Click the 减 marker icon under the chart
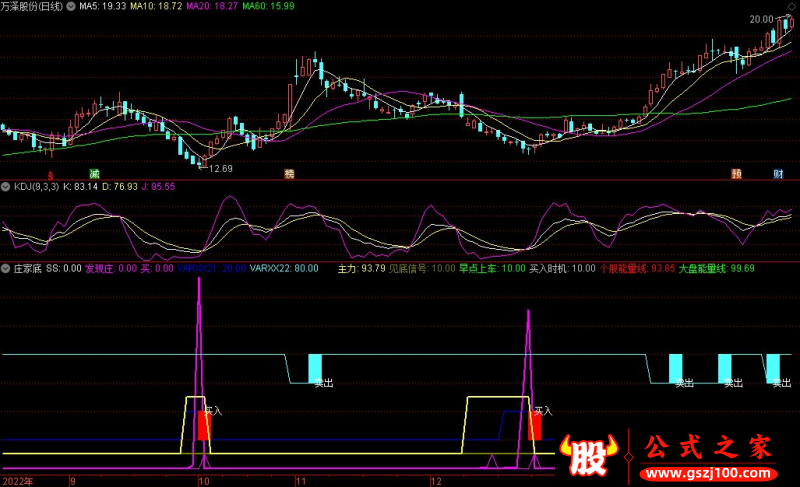The height and width of the screenshot is (487, 800). coord(95,174)
